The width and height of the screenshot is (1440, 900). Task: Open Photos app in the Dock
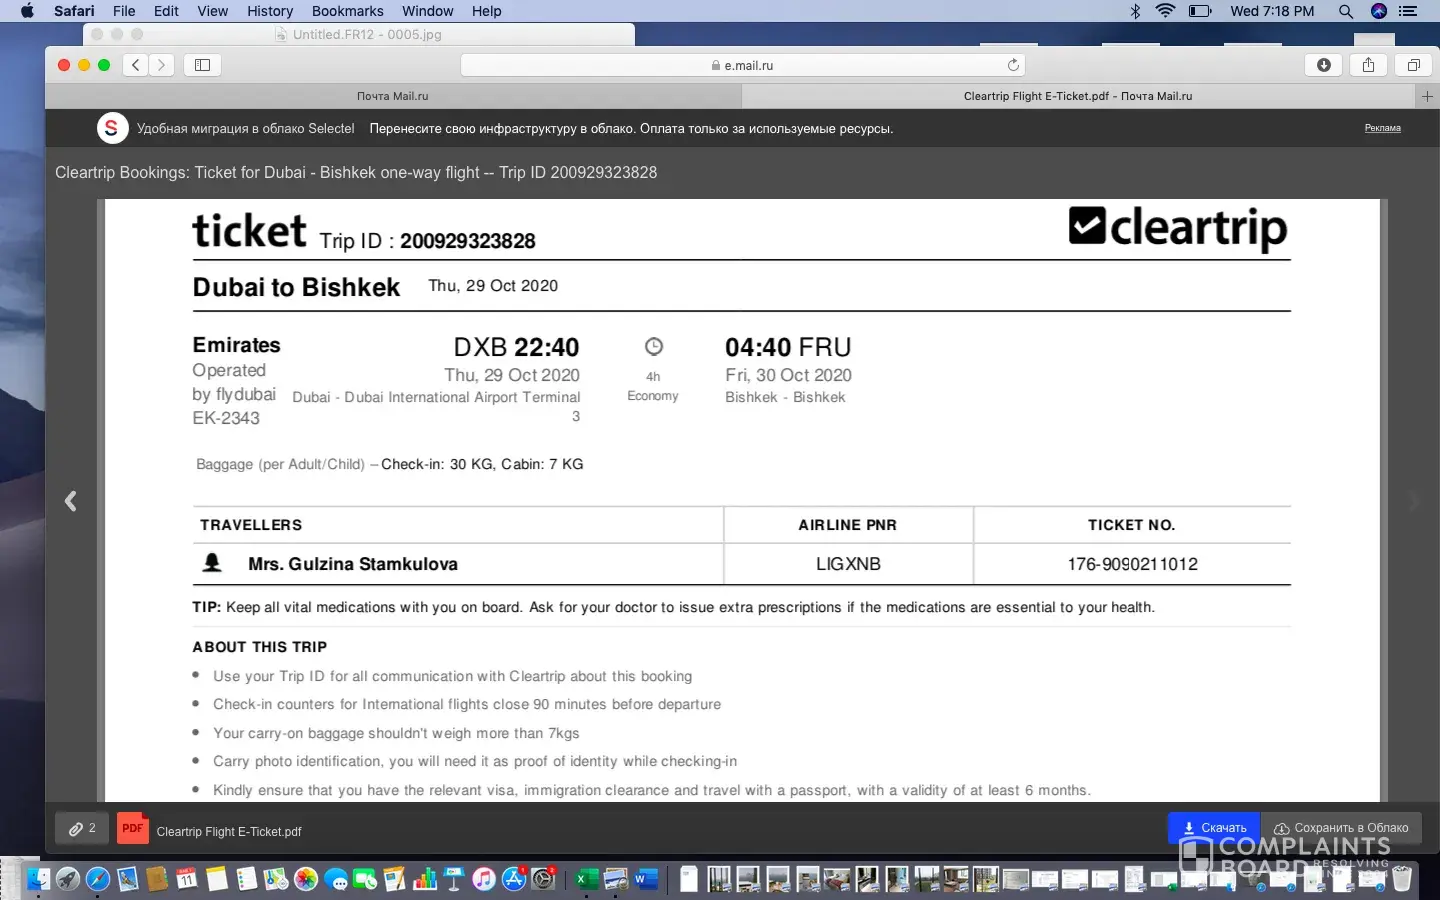click(x=306, y=879)
